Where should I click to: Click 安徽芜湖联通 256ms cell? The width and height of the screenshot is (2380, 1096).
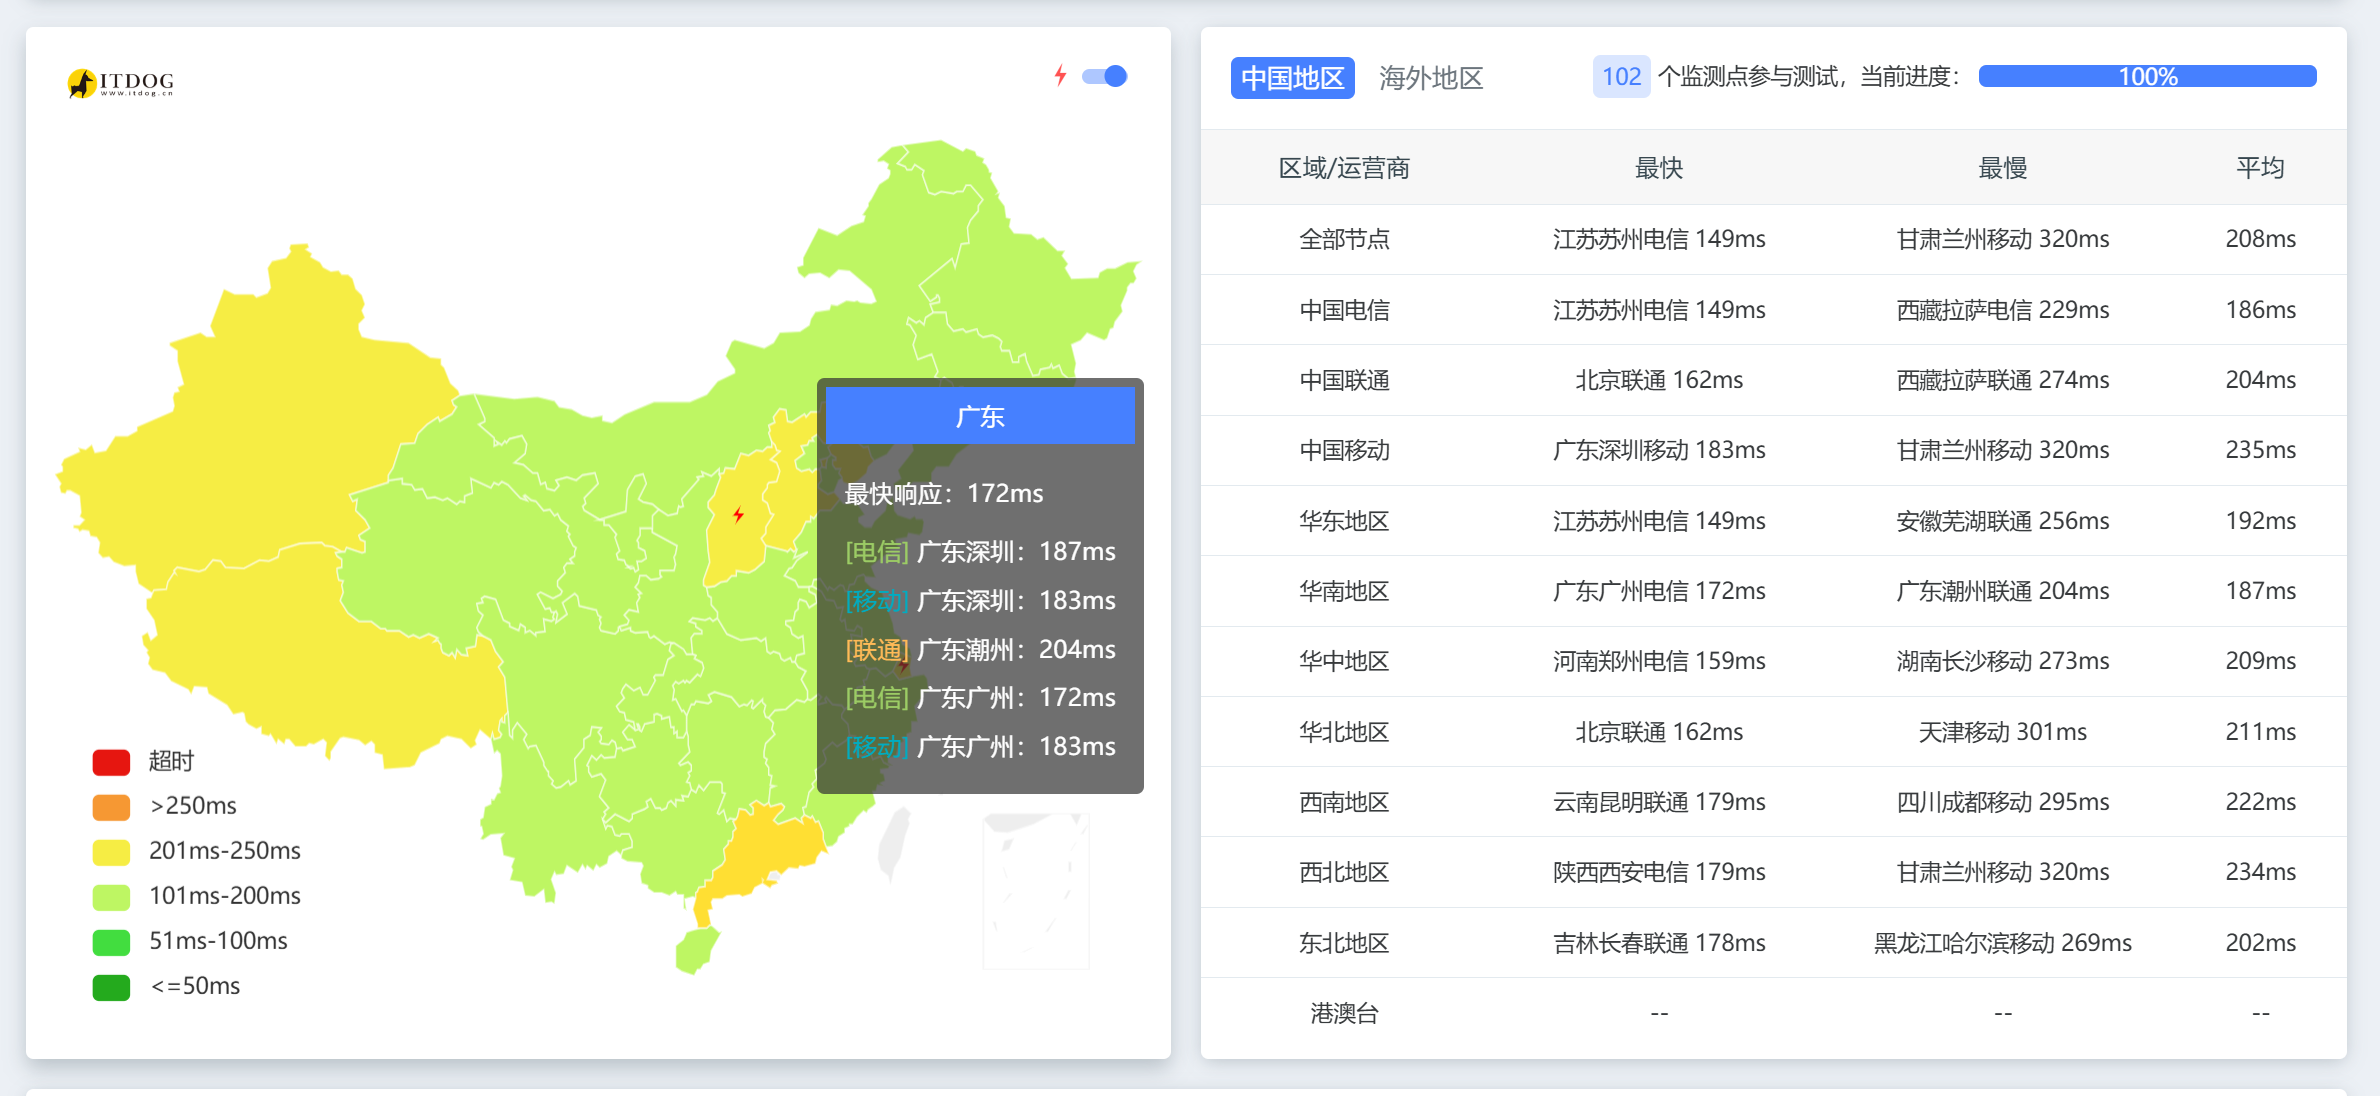coord(2003,521)
